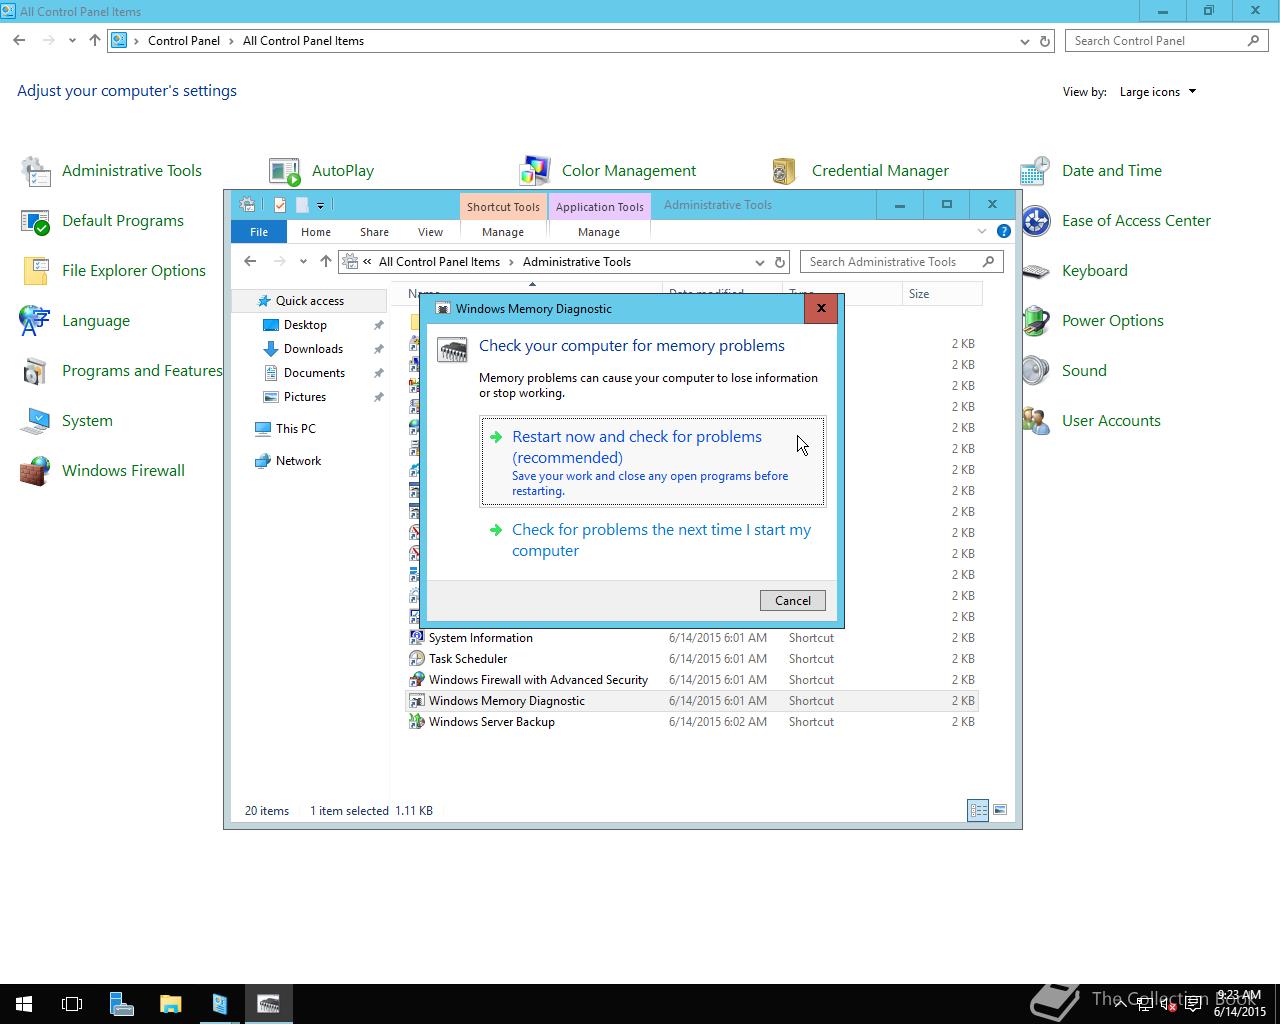Open Task View on taskbar
The height and width of the screenshot is (1024, 1280).
click(x=72, y=1004)
